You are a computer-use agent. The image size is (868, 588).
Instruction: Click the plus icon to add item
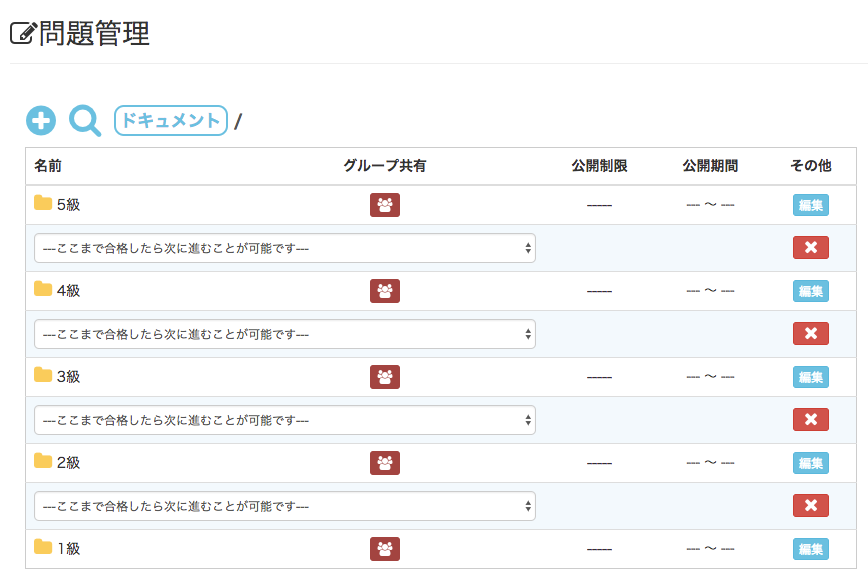[x=41, y=121]
